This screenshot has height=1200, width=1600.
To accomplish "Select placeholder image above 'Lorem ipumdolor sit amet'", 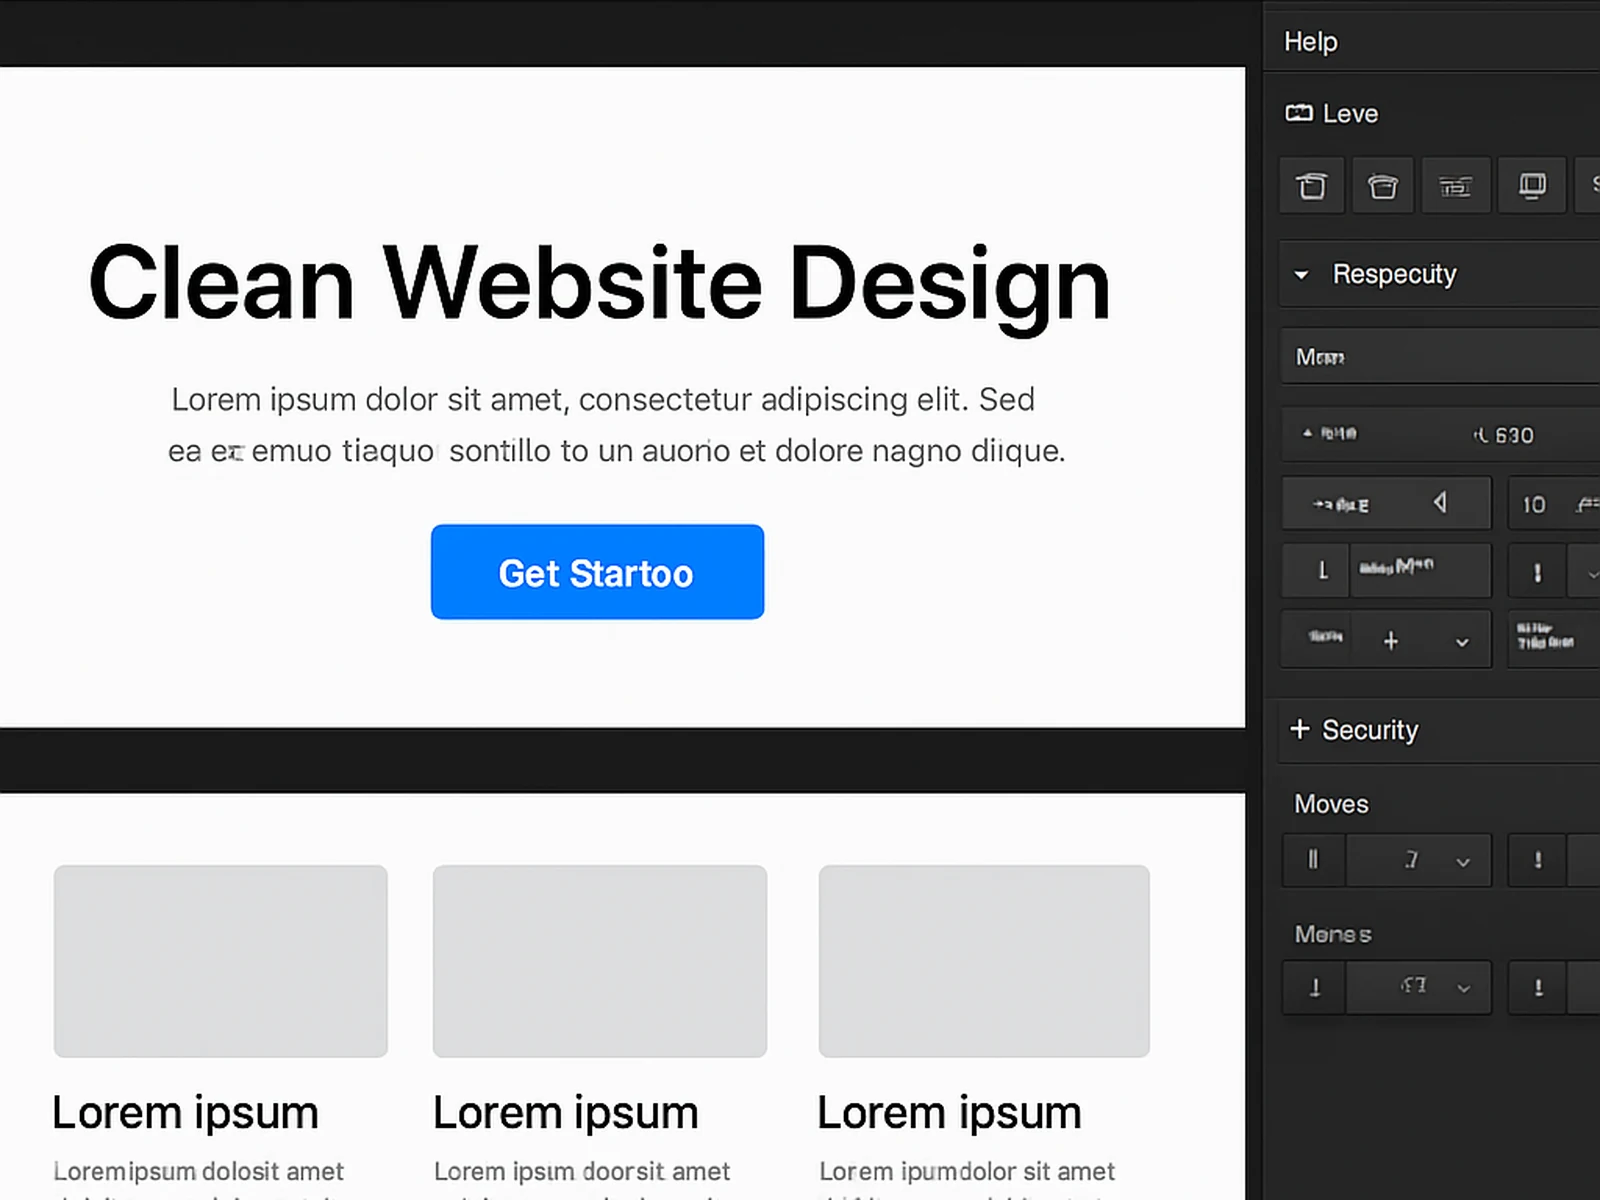I will pyautogui.click(x=984, y=961).
